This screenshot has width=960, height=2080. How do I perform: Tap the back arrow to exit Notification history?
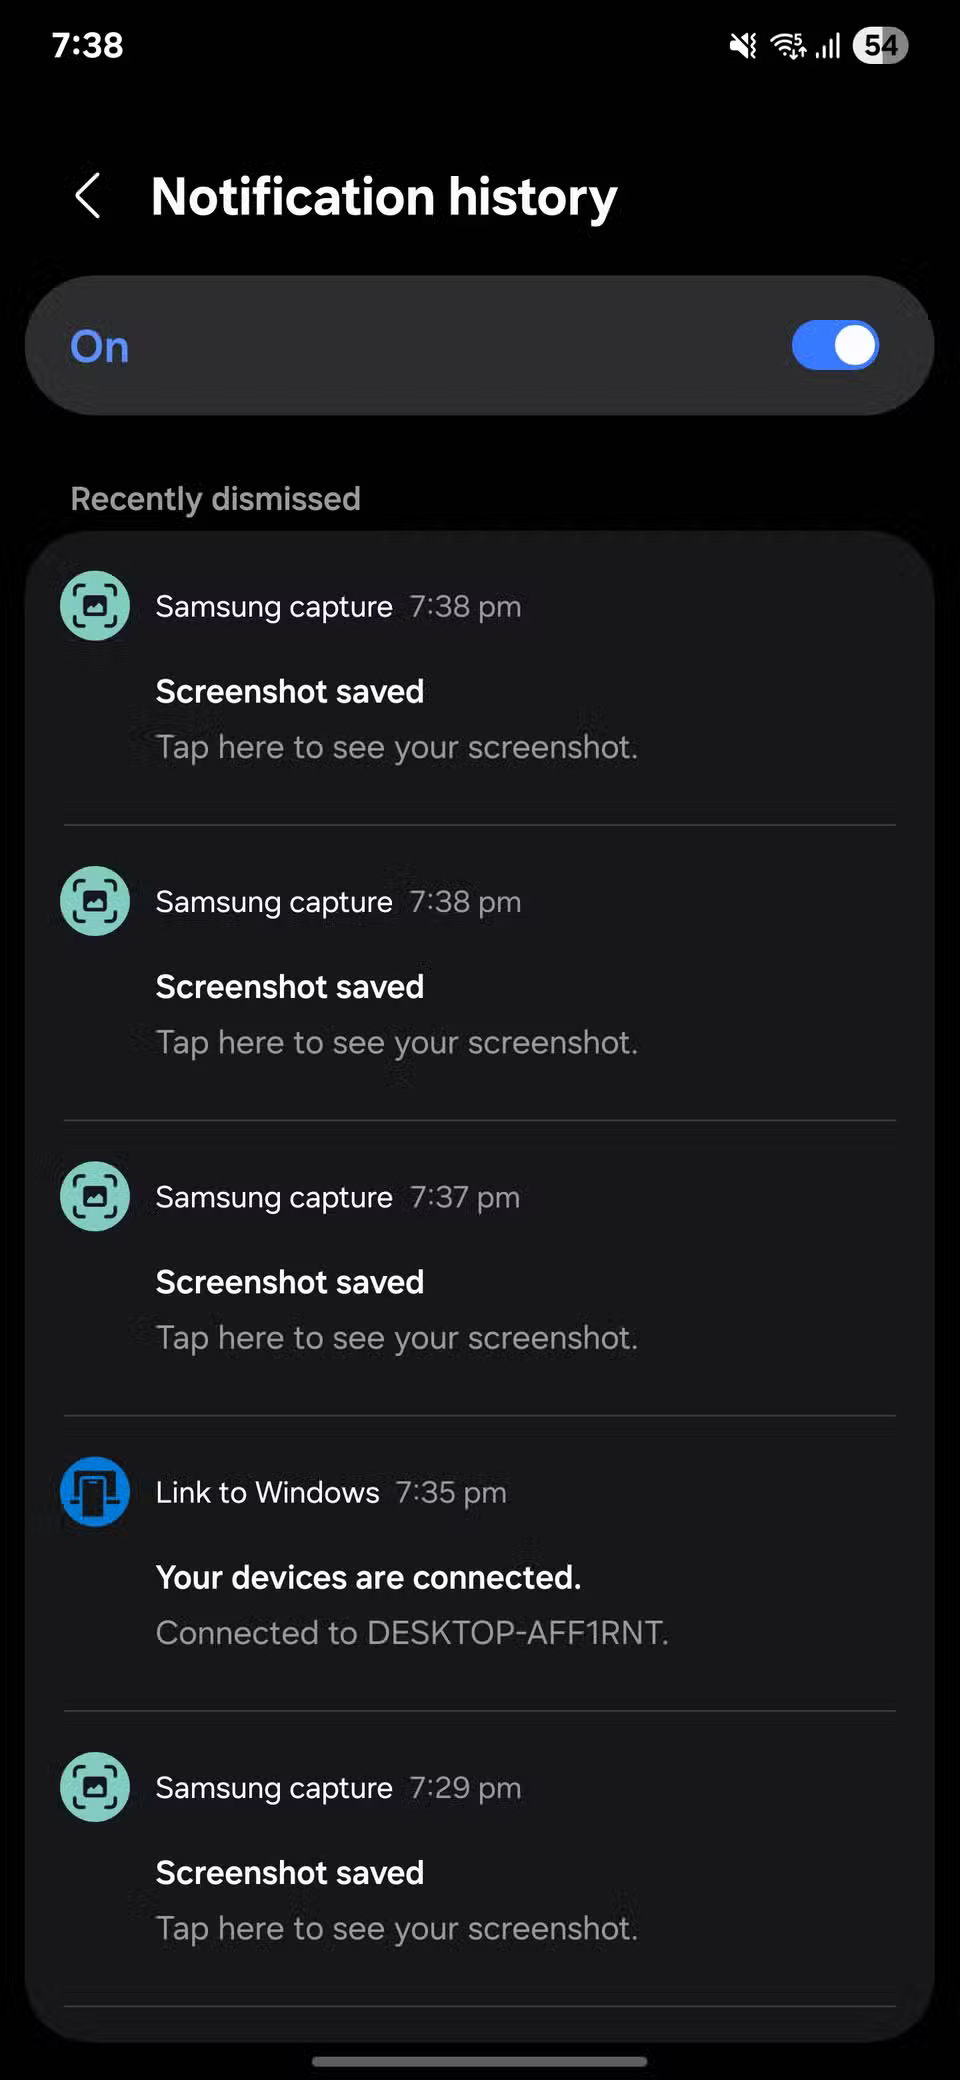(x=88, y=196)
